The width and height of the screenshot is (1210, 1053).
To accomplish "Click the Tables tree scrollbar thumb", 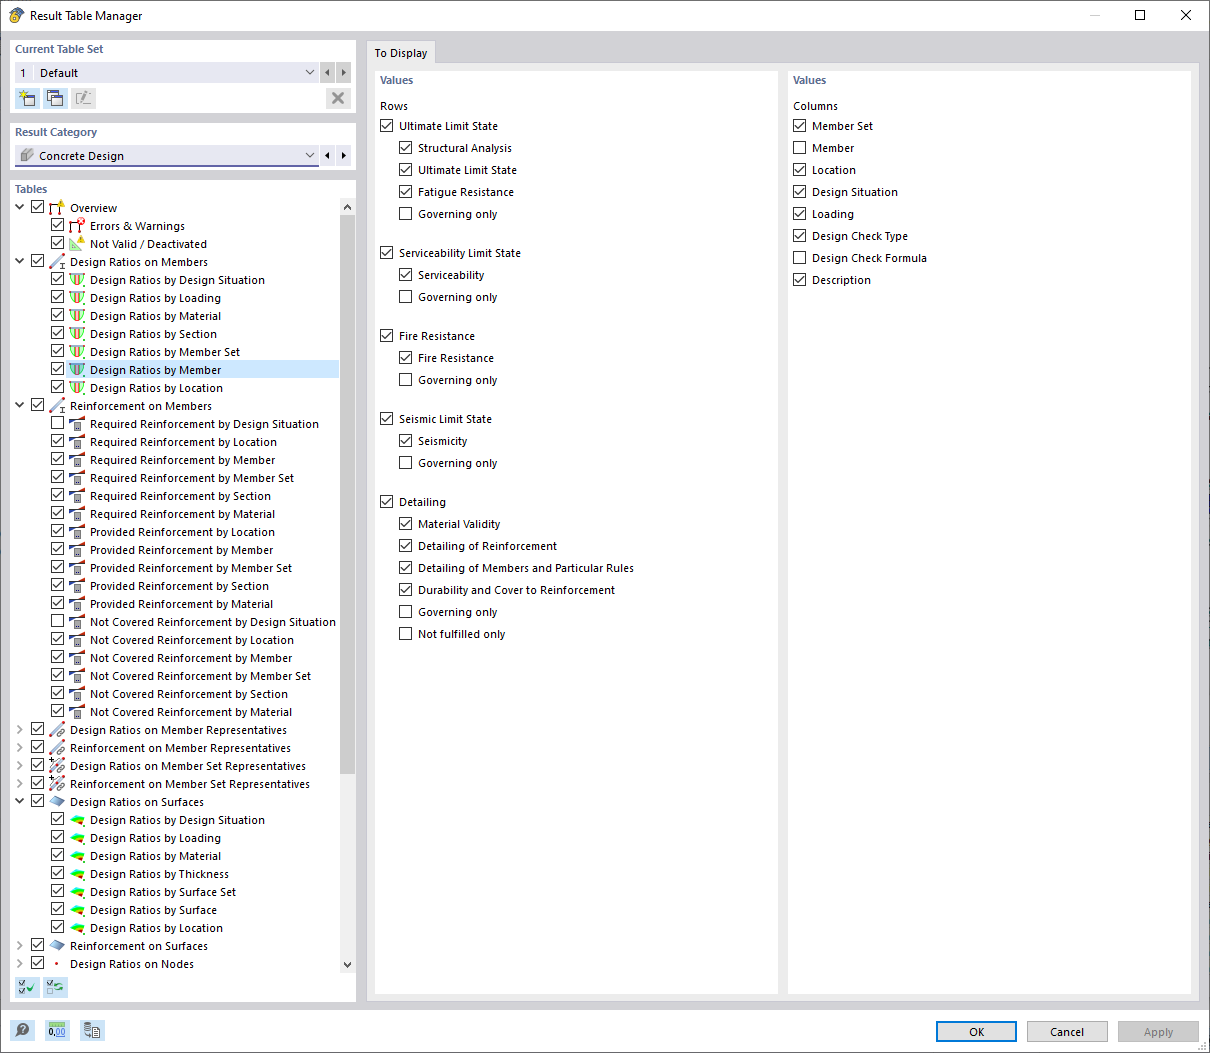I will click(x=347, y=494).
